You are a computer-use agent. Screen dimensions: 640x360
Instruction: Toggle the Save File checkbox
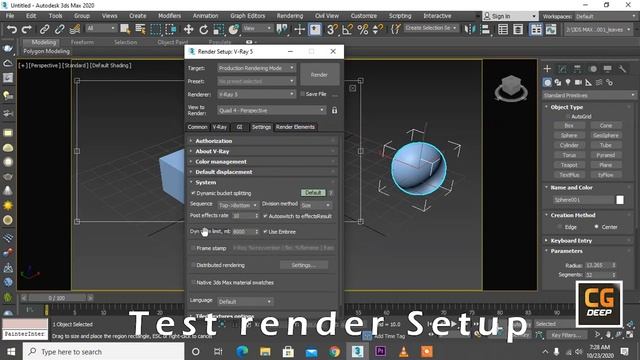[302, 94]
